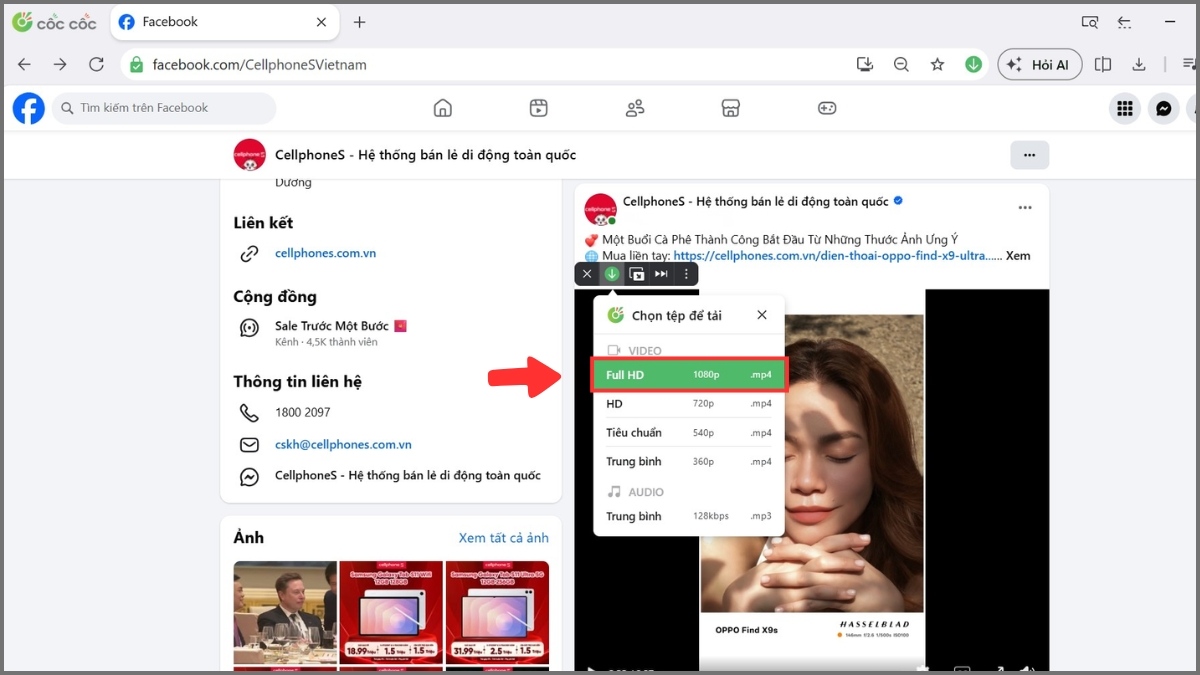Open the media playlist control icon
Image resolution: width=1200 pixels, height=675 pixels.
point(1189,64)
